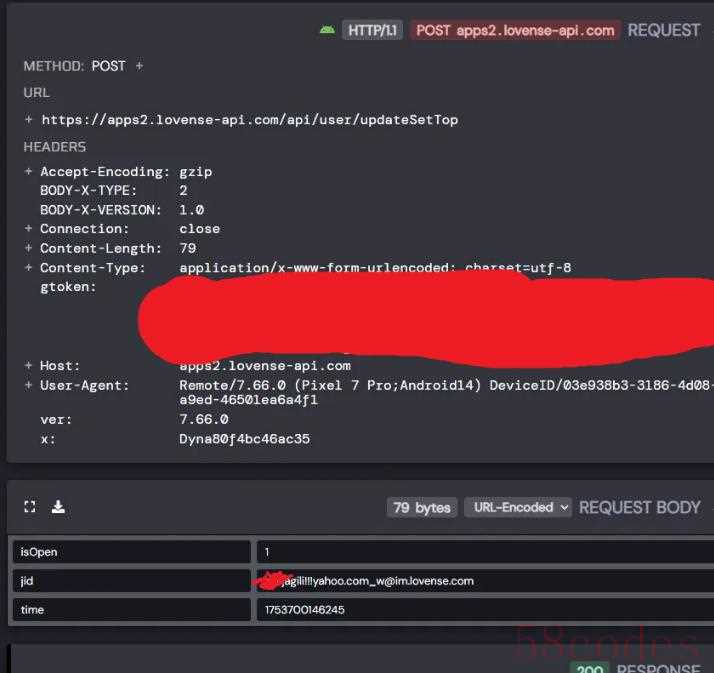The image size is (714, 673).
Task: Click the gzip Accept-Encoding value
Action: (196, 172)
